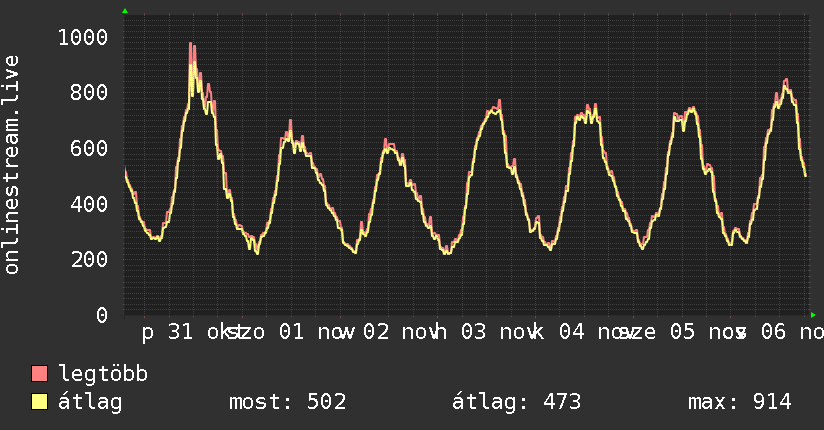Click the 'szo 01 nov' date label
The height and width of the screenshot is (430, 824).
294,332
